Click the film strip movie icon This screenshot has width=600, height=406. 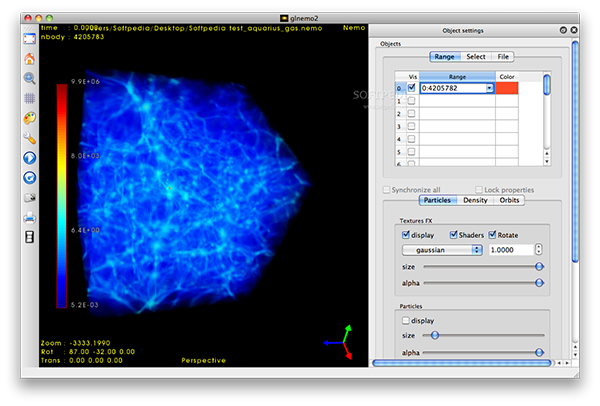[29, 236]
